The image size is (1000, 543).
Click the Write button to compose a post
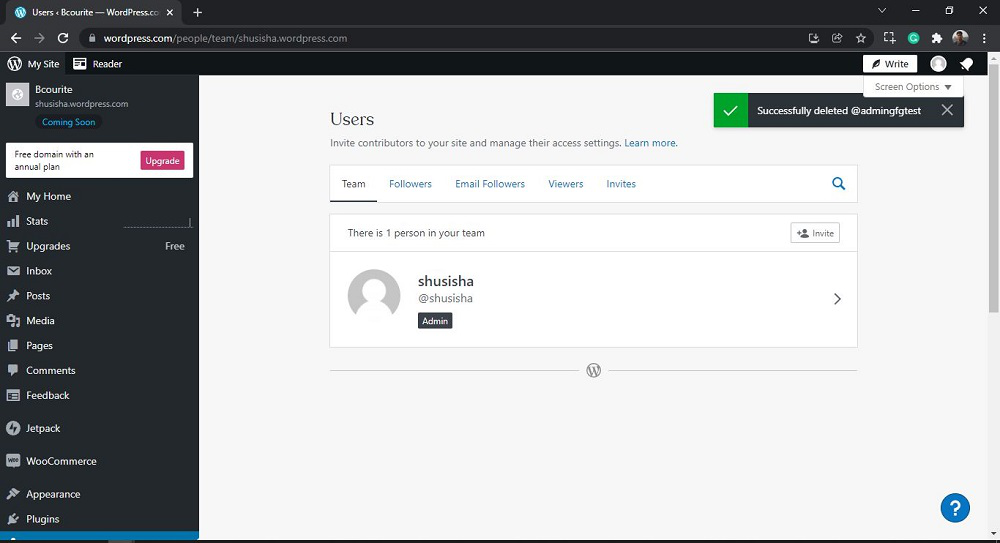click(890, 64)
